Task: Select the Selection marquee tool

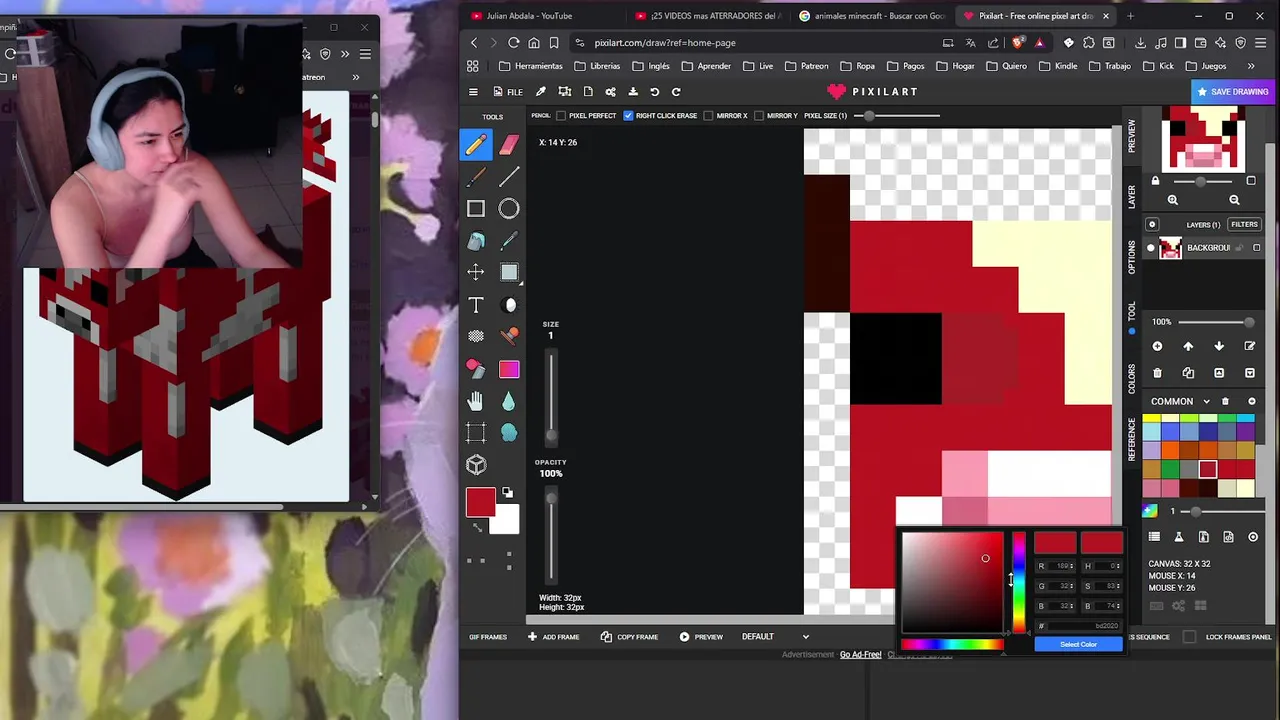Action: [x=509, y=272]
